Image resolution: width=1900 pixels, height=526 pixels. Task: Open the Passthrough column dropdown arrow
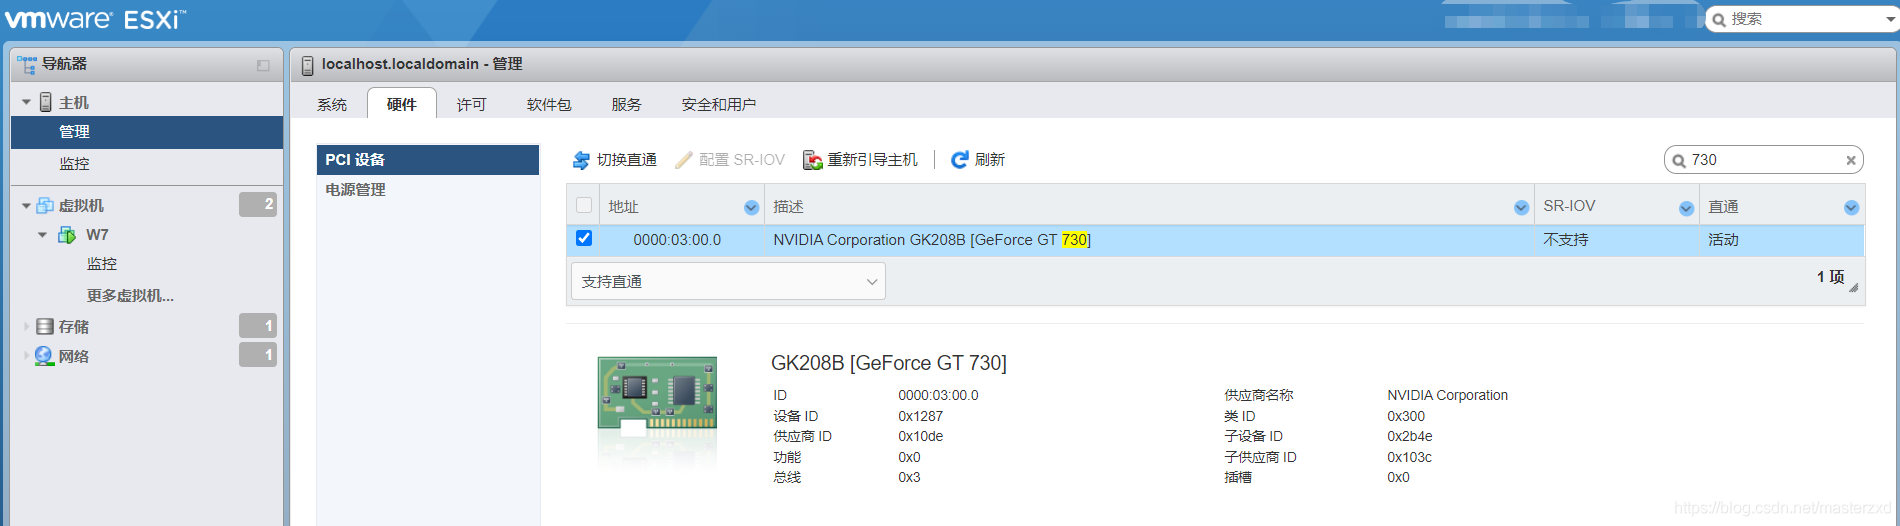click(x=1851, y=207)
